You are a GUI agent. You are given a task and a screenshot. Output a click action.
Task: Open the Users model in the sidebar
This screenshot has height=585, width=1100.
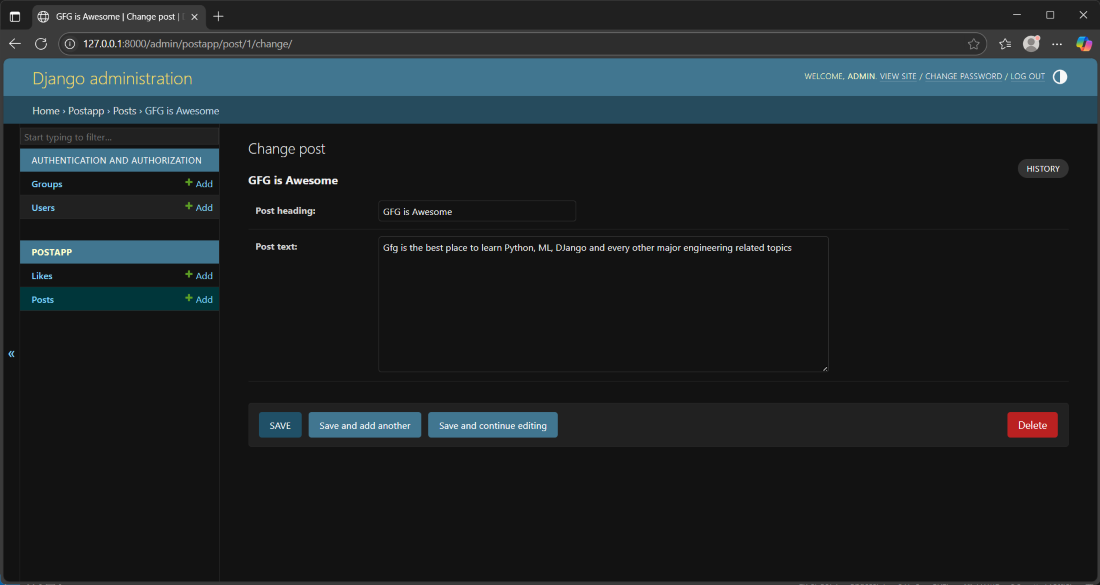pos(43,208)
